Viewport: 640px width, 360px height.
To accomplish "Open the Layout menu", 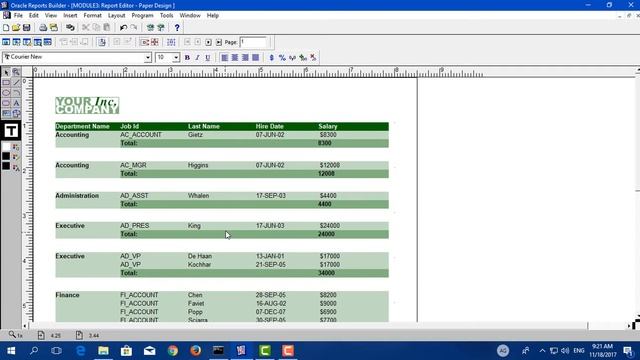I will [116, 16].
